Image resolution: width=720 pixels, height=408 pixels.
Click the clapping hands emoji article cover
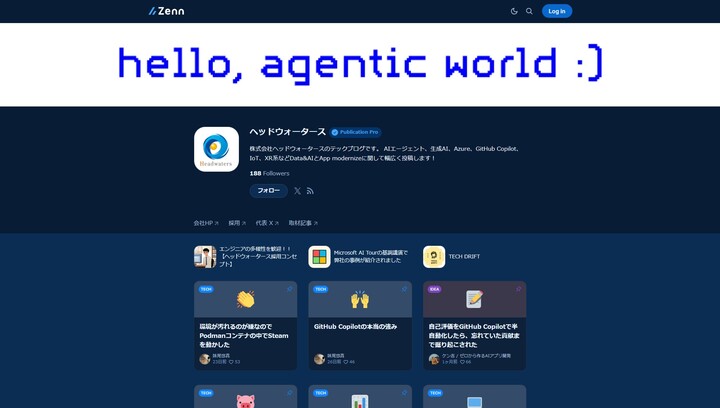[x=245, y=299]
